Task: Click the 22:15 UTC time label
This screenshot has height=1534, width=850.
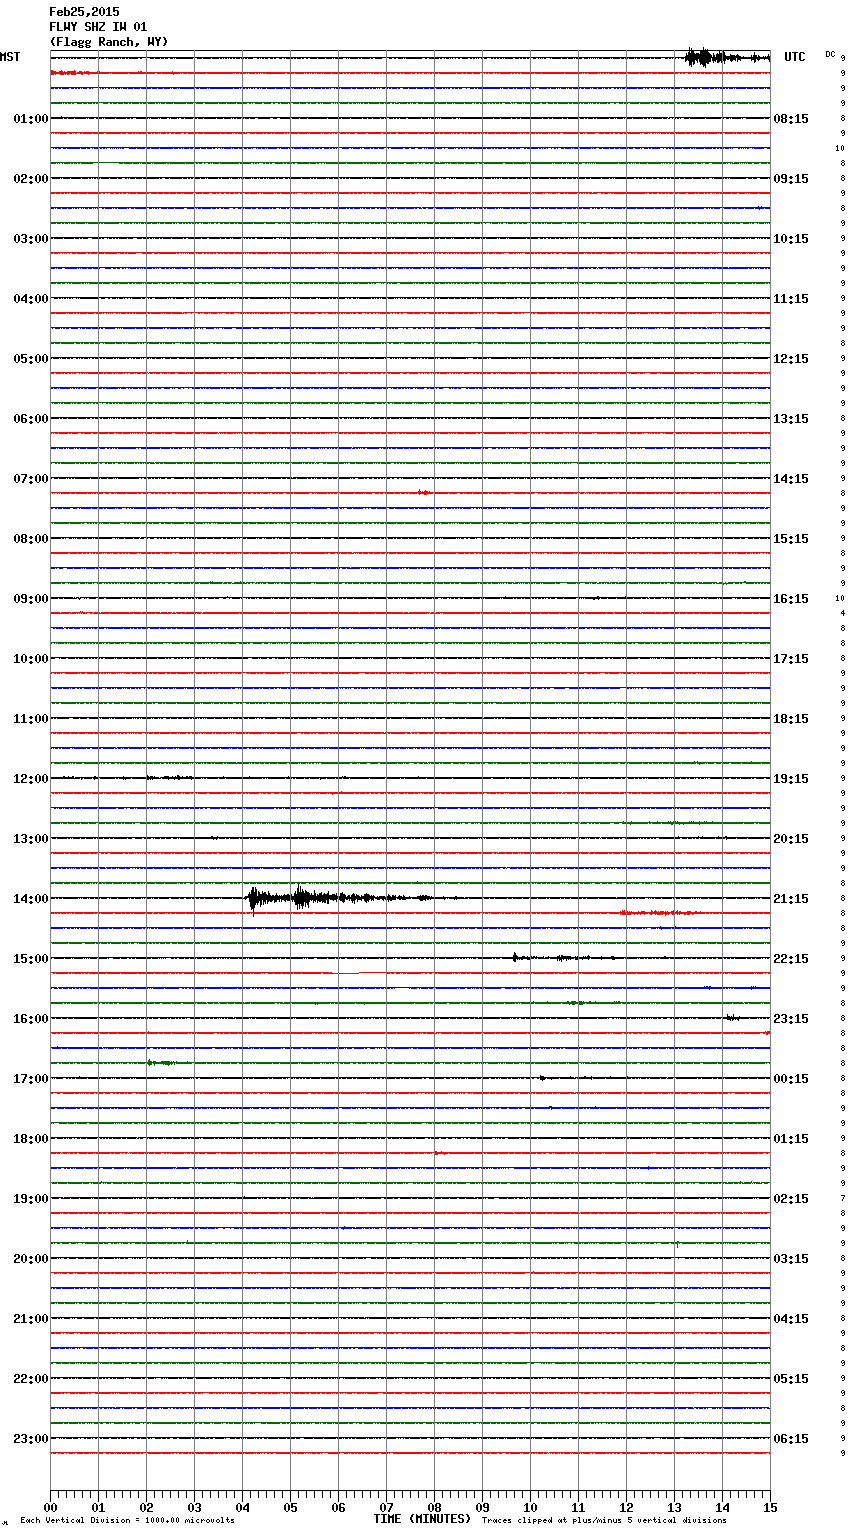Action: point(791,959)
